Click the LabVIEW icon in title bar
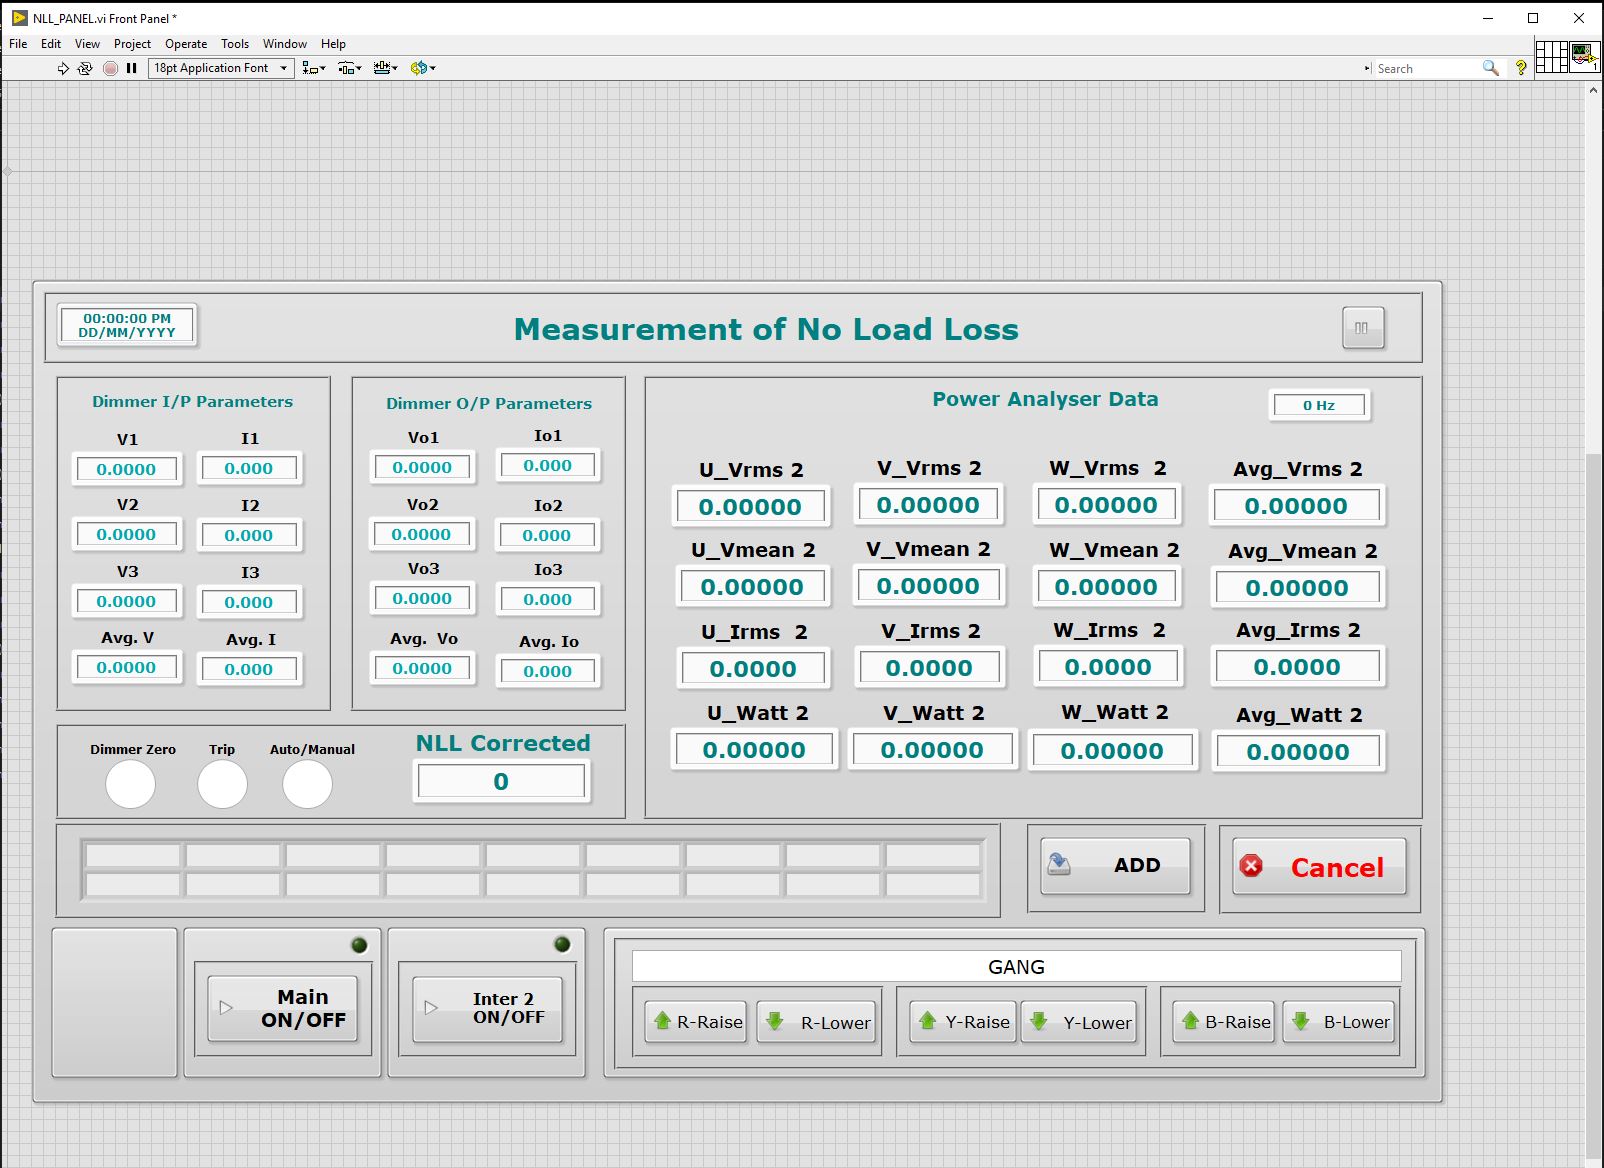The width and height of the screenshot is (1604, 1168). point(19,18)
